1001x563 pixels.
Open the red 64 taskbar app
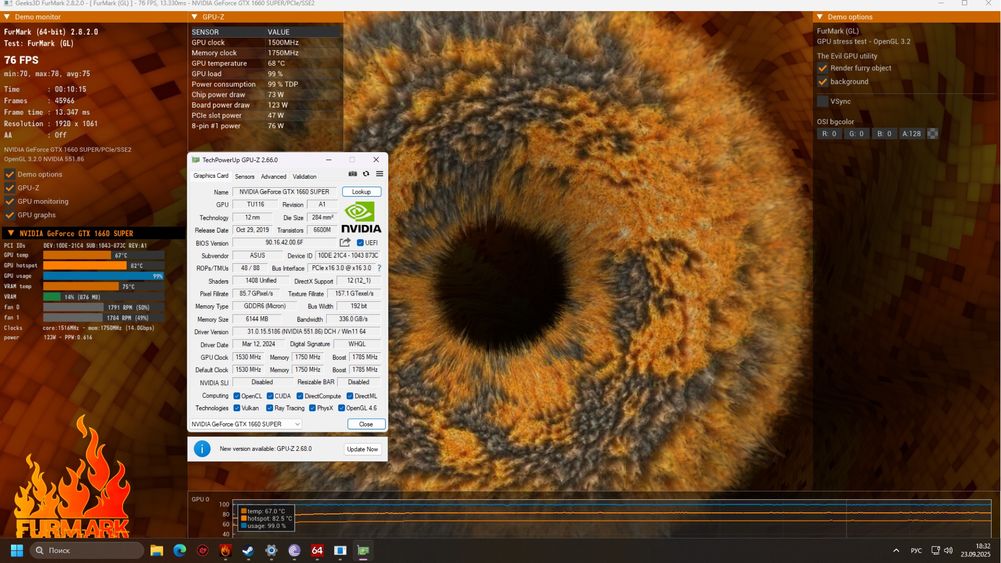pos(317,550)
